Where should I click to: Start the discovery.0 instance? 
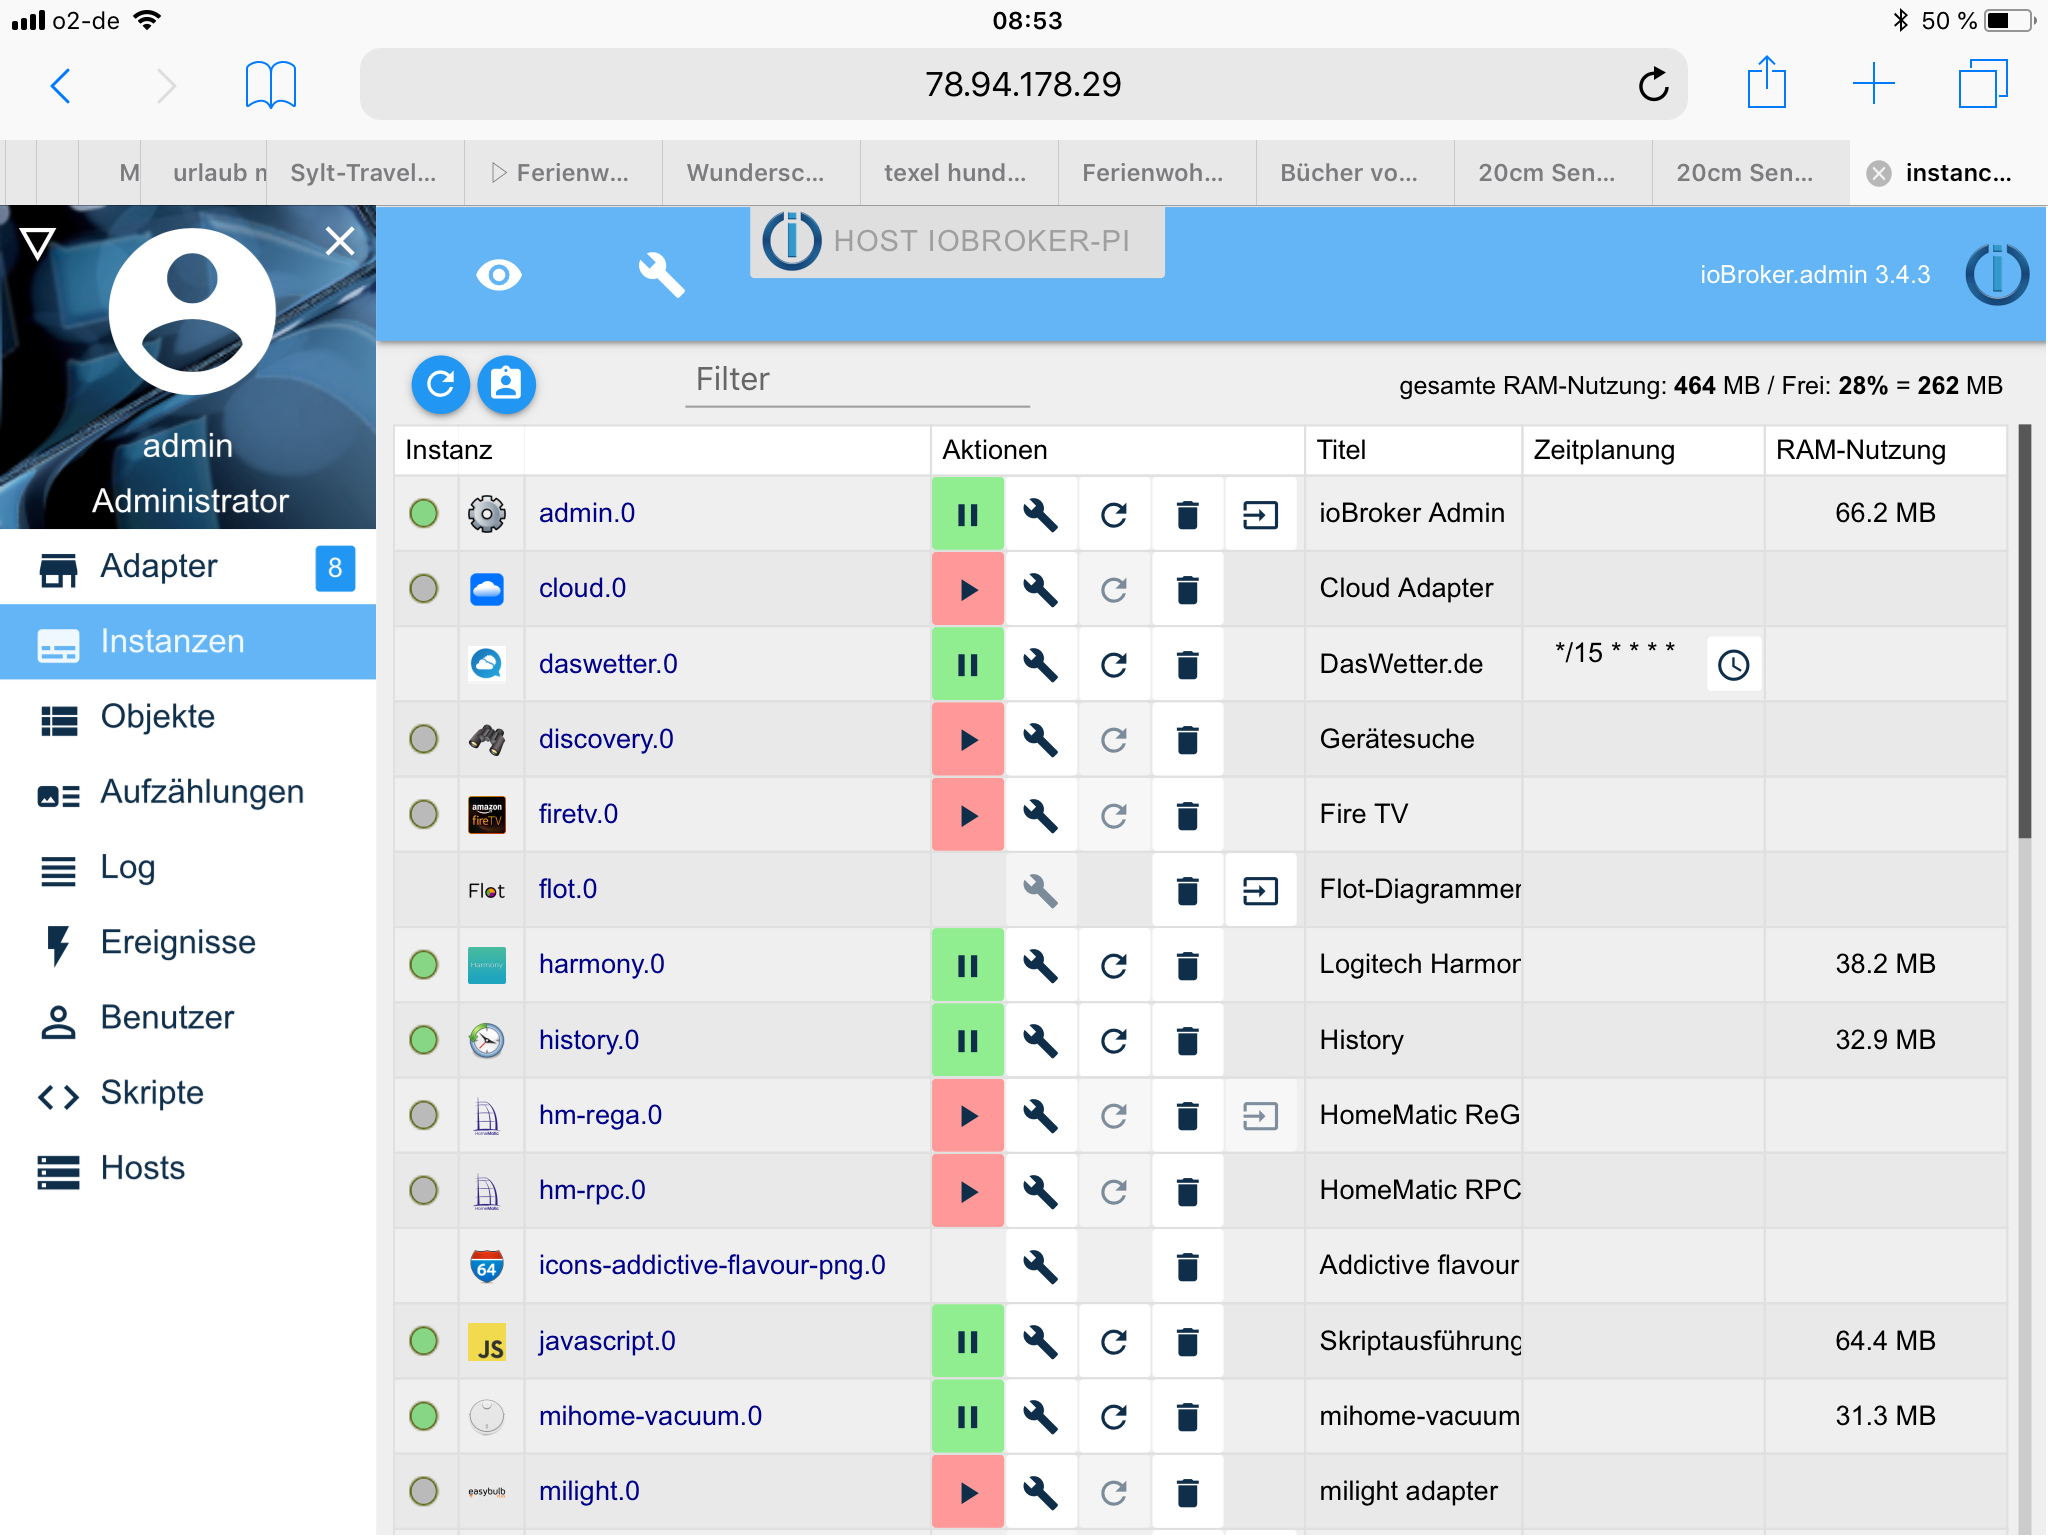[x=967, y=740]
